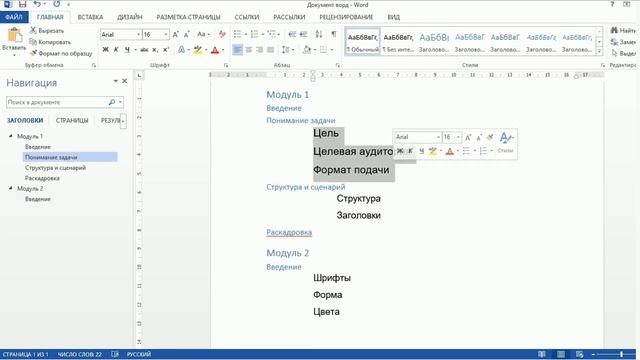
Task: Apply the Обычный style from the gallery
Action: 362,42
